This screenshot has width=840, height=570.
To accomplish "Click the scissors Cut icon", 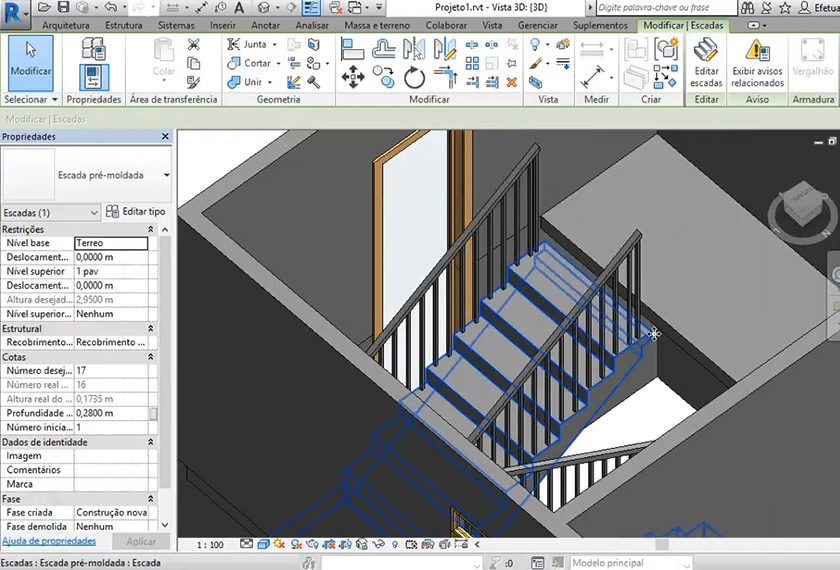I will click(193, 45).
